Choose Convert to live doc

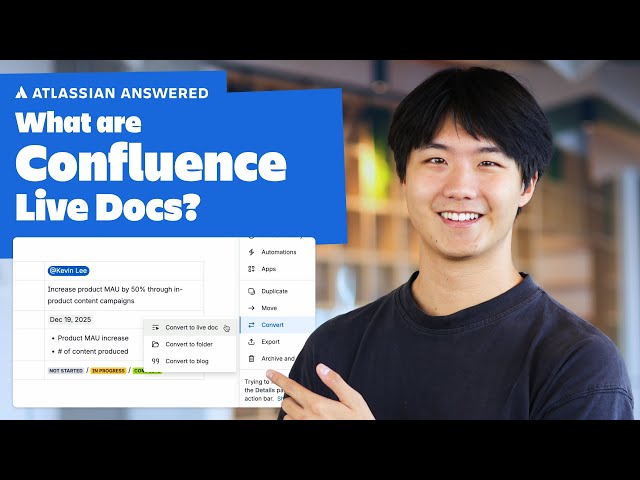point(190,327)
